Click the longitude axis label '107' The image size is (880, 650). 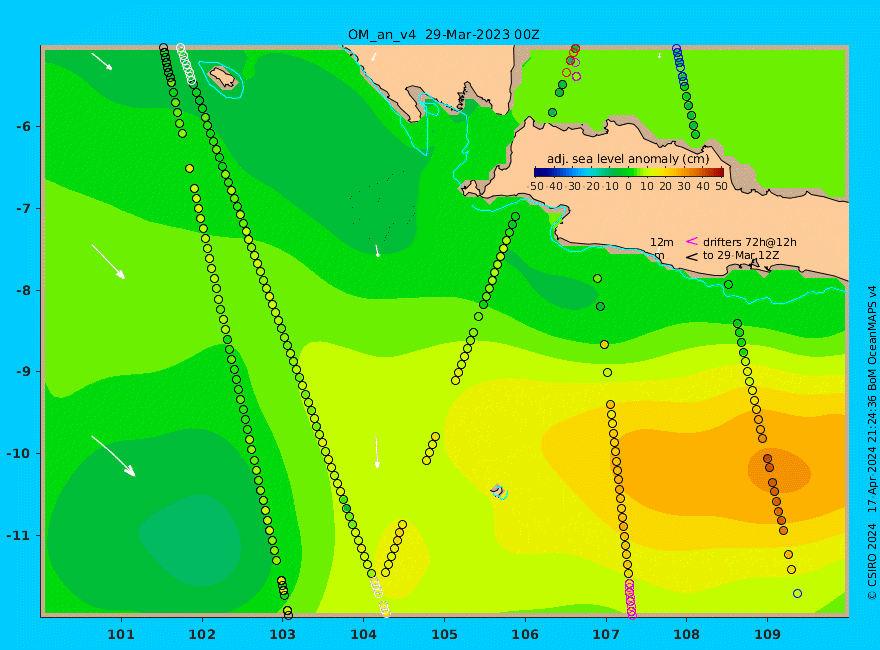[x=606, y=635]
